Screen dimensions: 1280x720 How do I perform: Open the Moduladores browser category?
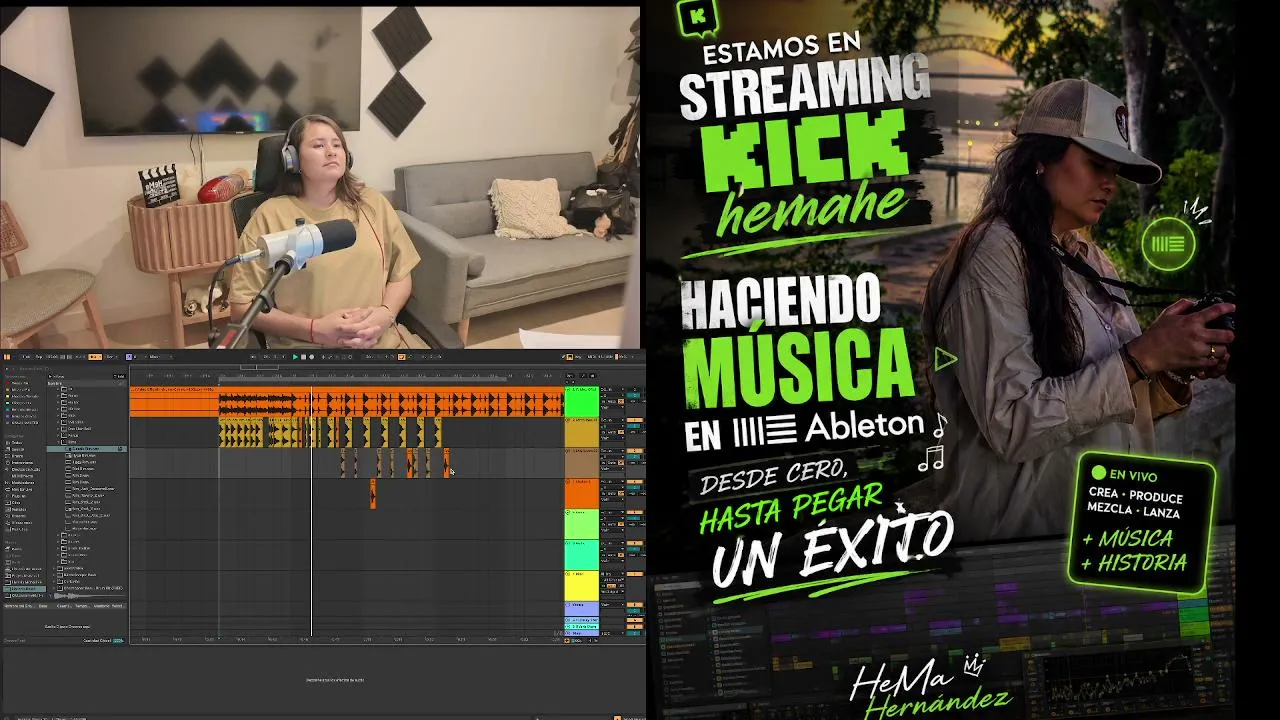[x=20, y=481]
